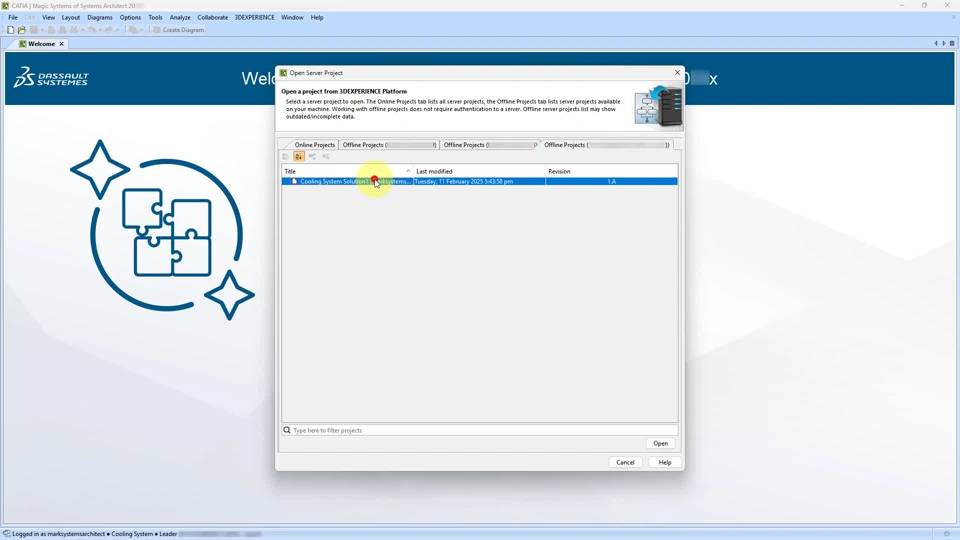Sort by the Last modified column

[x=479, y=171]
